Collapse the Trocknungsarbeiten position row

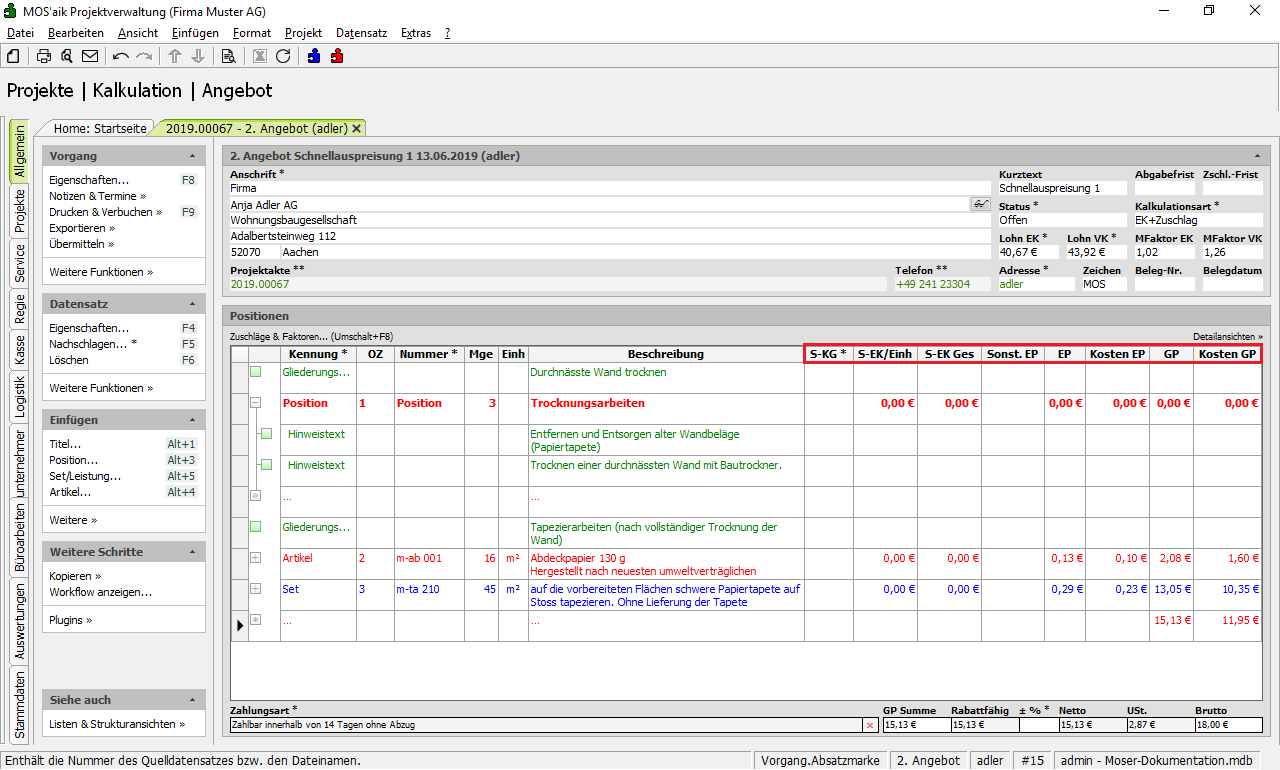(x=256, y=403)
